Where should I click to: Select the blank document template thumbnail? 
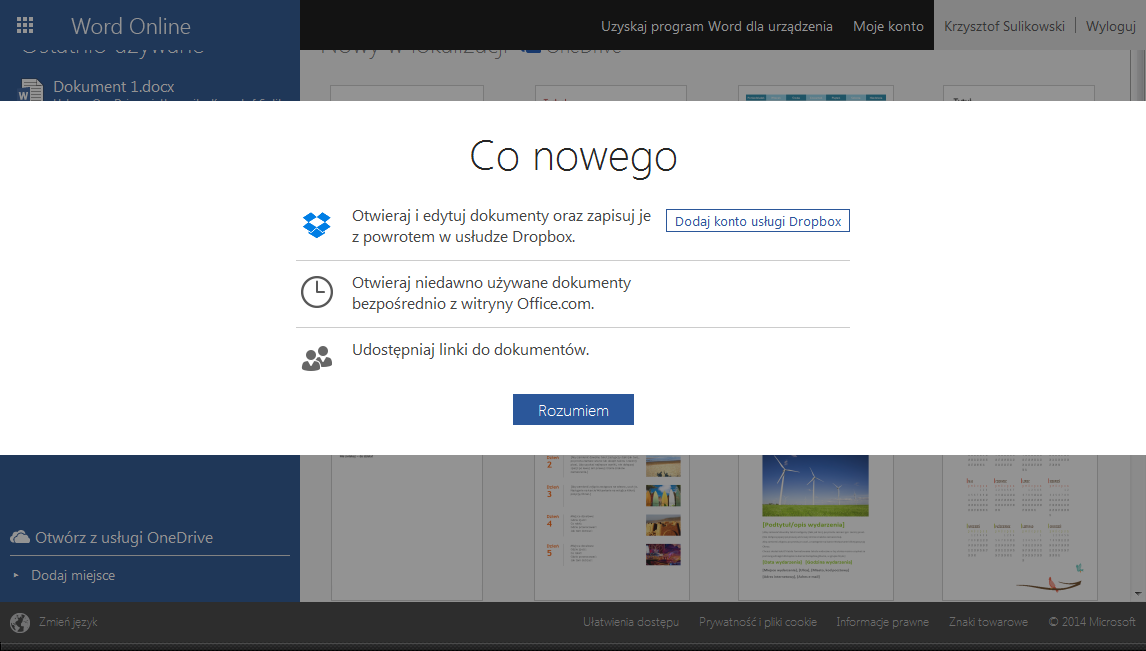point(406,527)
